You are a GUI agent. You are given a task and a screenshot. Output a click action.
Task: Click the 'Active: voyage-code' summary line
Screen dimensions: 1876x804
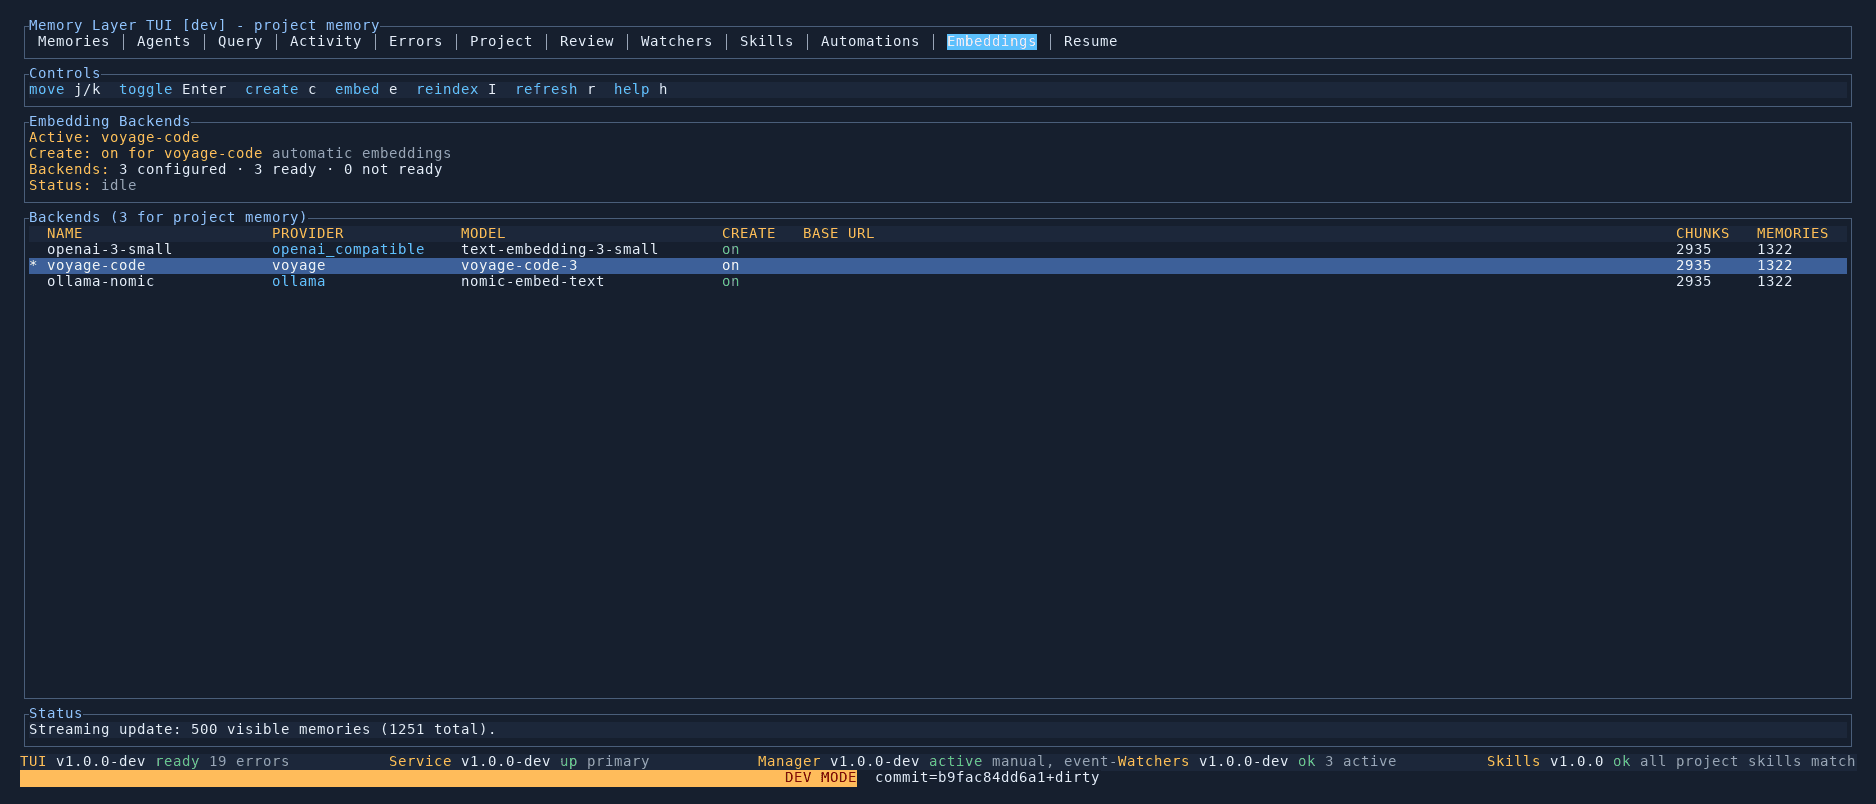[114, 137]
